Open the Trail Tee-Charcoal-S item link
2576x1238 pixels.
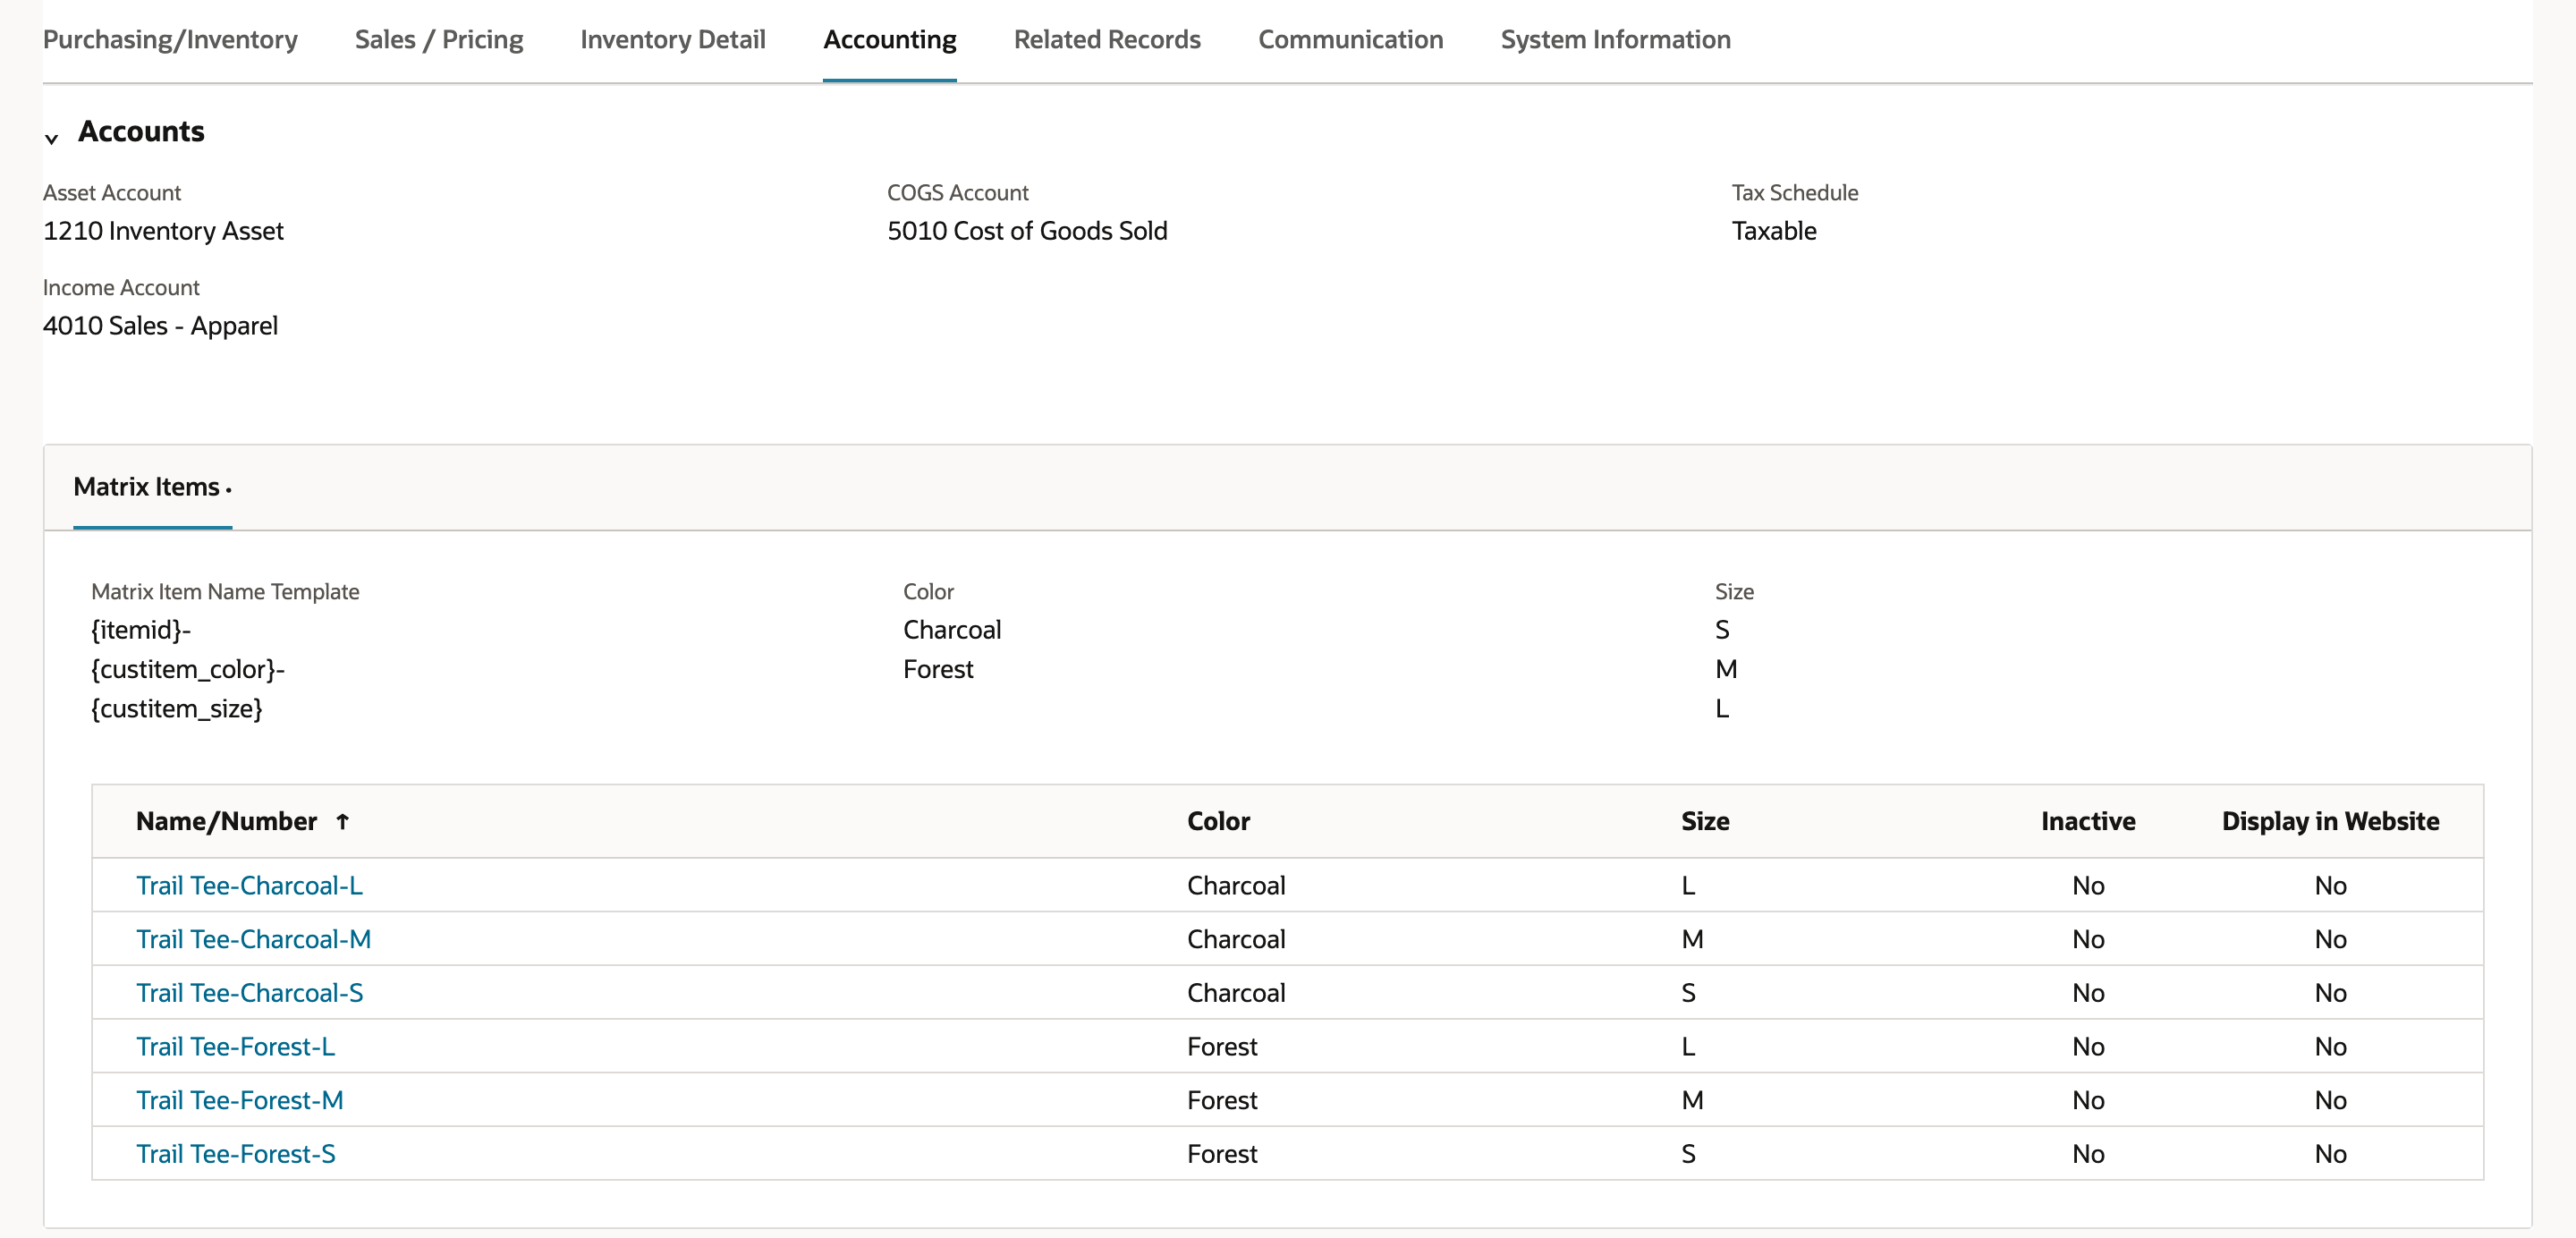click(249, 993)
